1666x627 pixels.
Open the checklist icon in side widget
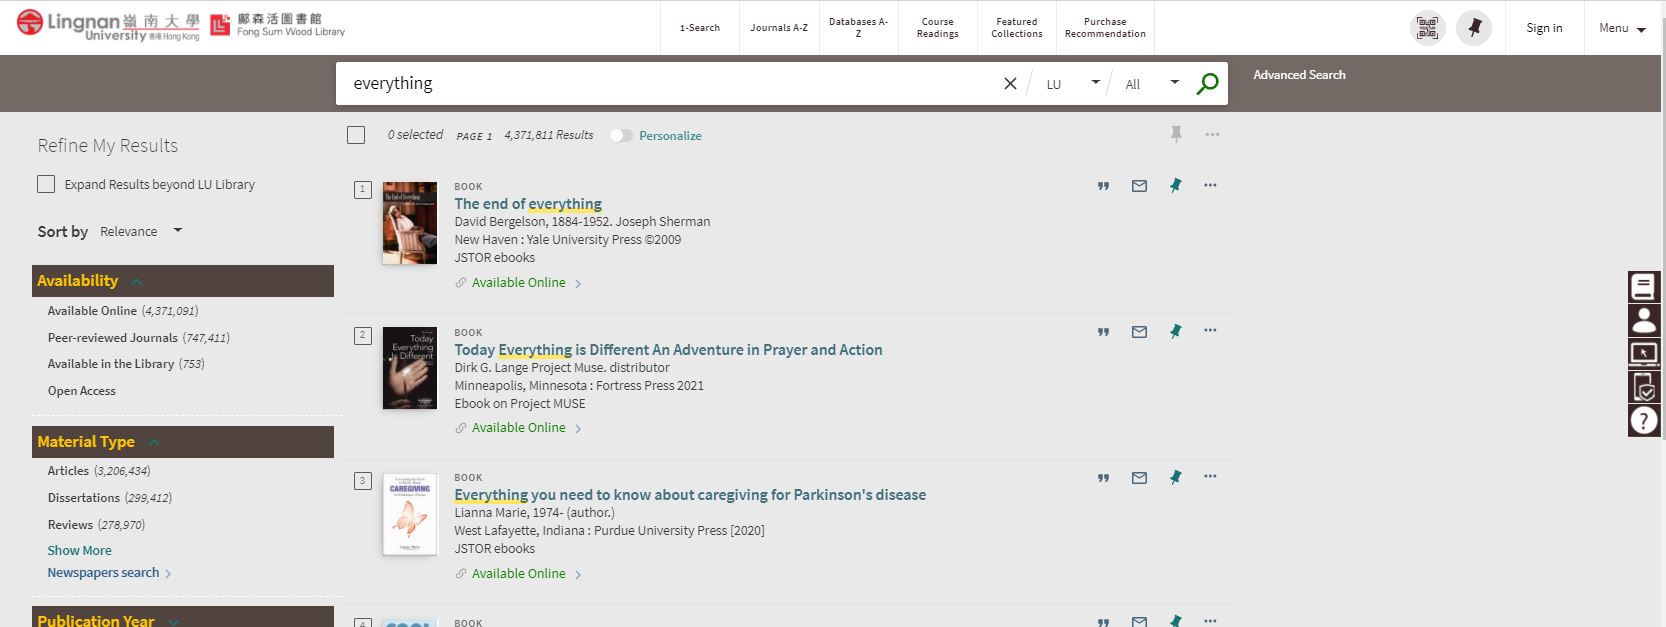(1643, 387)
